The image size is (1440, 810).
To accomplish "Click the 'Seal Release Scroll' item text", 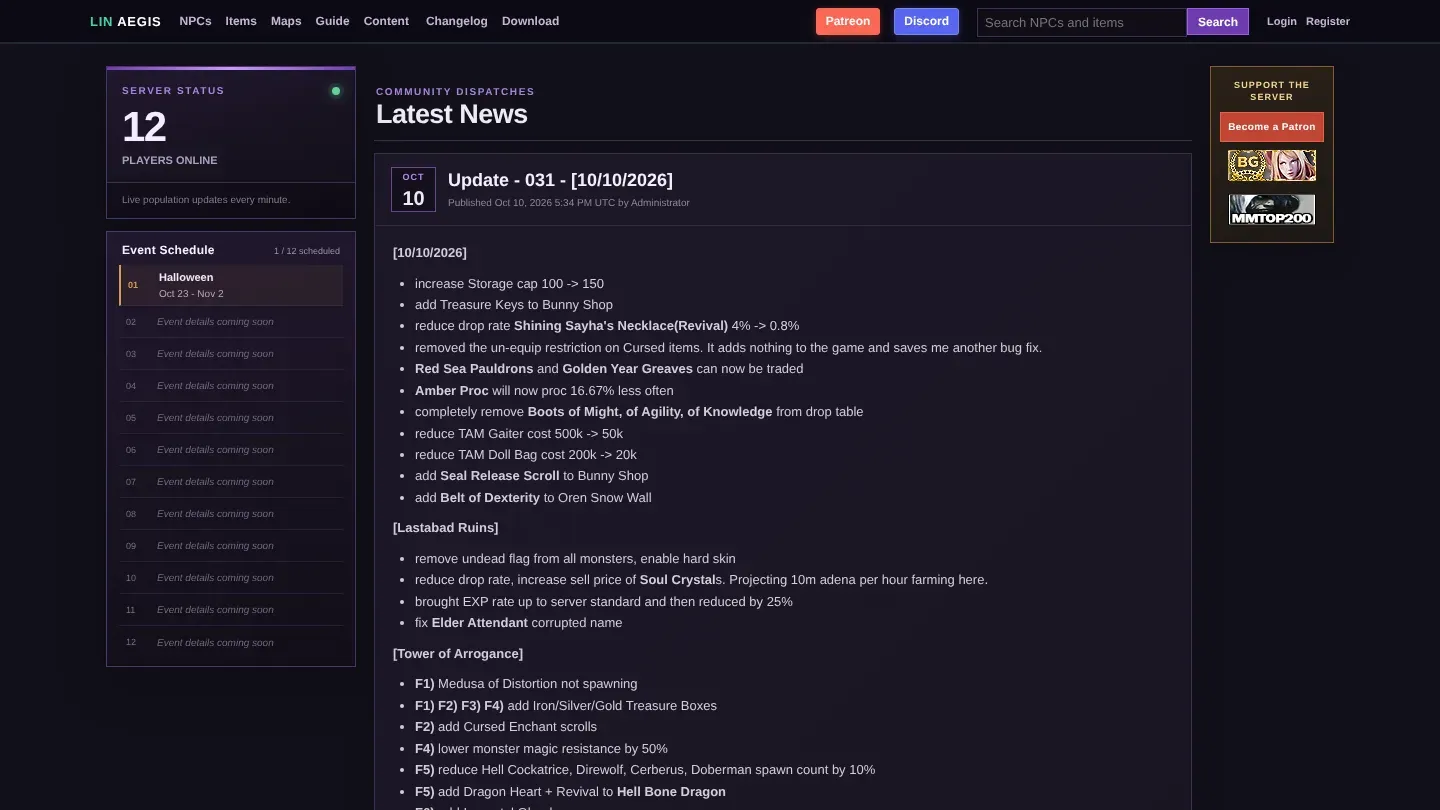I will [x=500, y=476].
